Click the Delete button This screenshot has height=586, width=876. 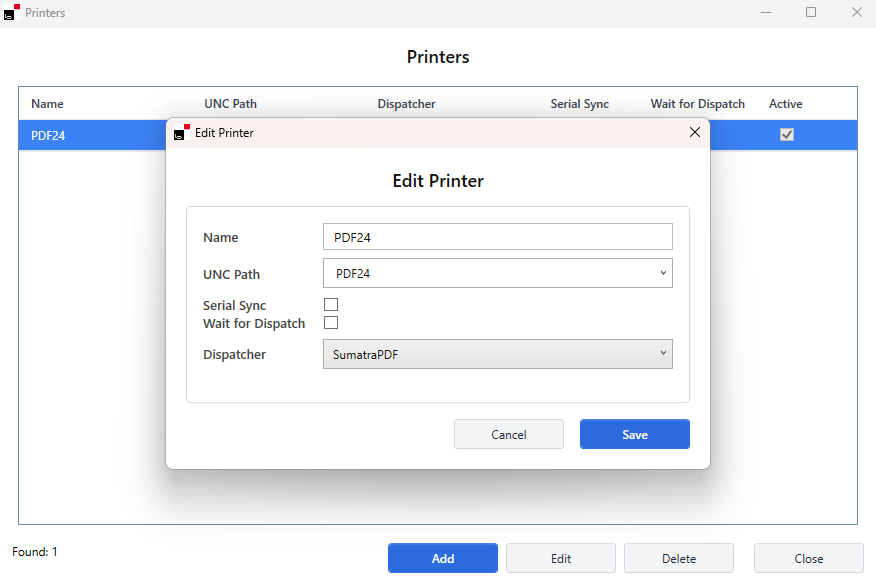click(x=678, y=558)
